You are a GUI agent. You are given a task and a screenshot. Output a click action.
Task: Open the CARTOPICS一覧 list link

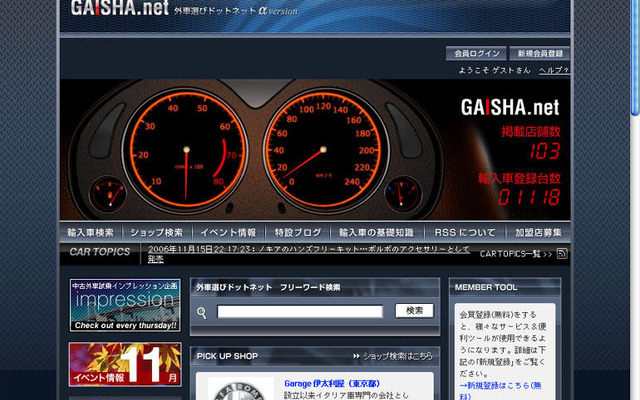pyautogui.click(x=516, y=254)
